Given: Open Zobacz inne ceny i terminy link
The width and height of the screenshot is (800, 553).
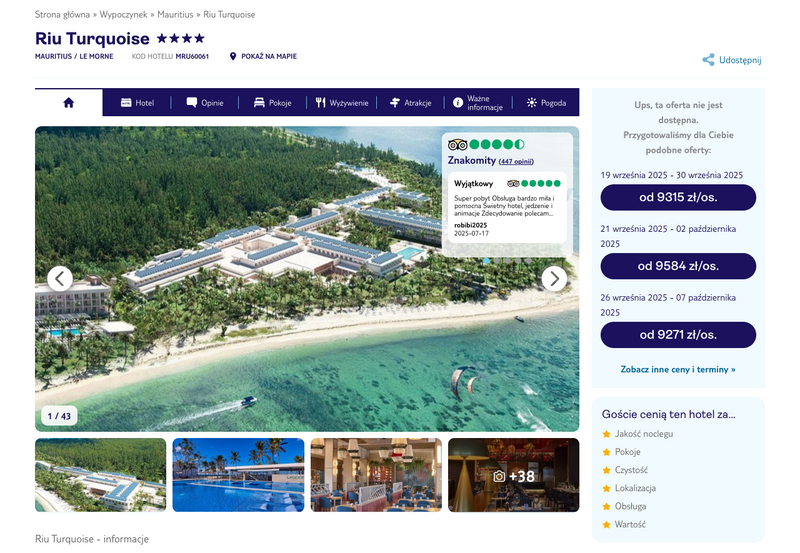Looking at the screenshot, I should click(x=678, y=369).
